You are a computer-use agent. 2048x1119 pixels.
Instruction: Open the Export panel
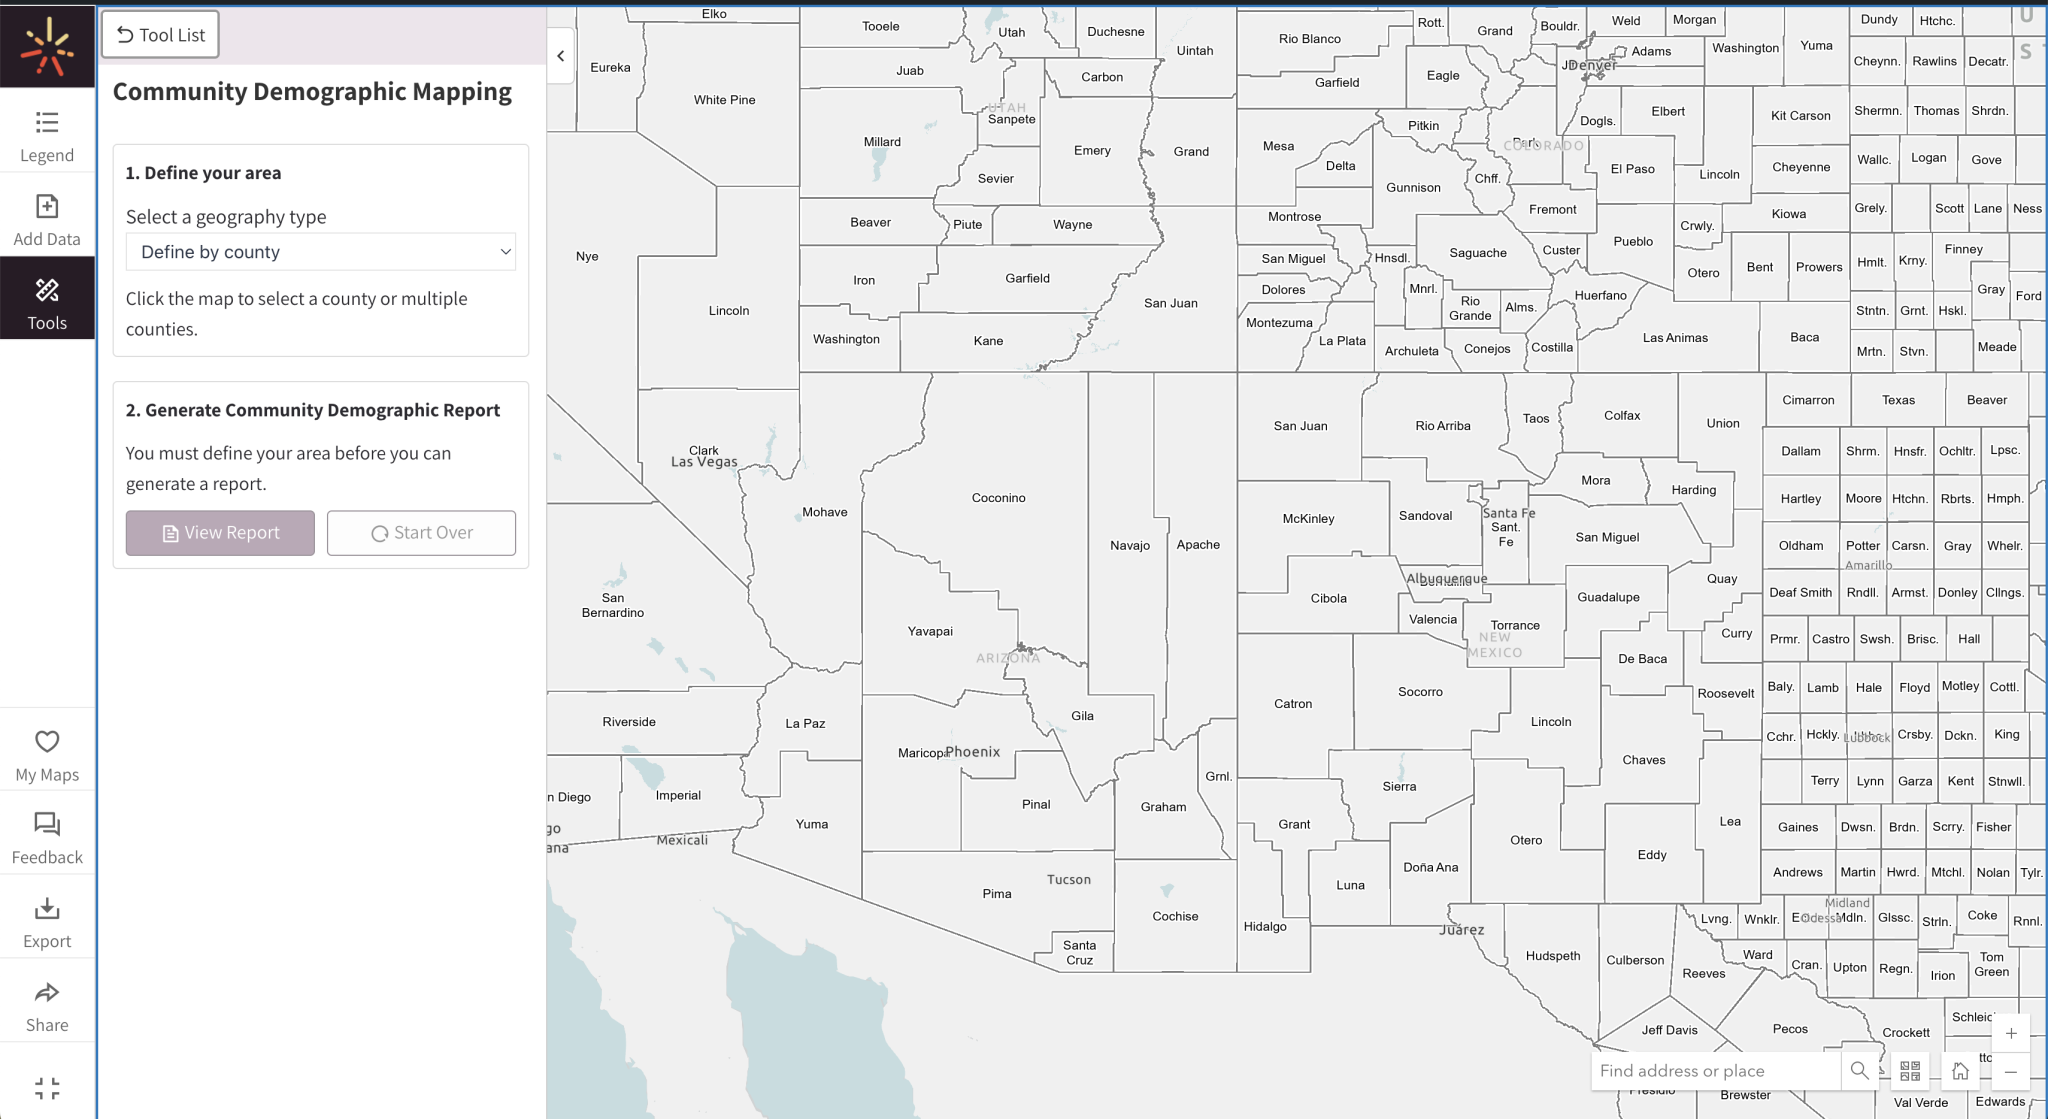point(47,921)
